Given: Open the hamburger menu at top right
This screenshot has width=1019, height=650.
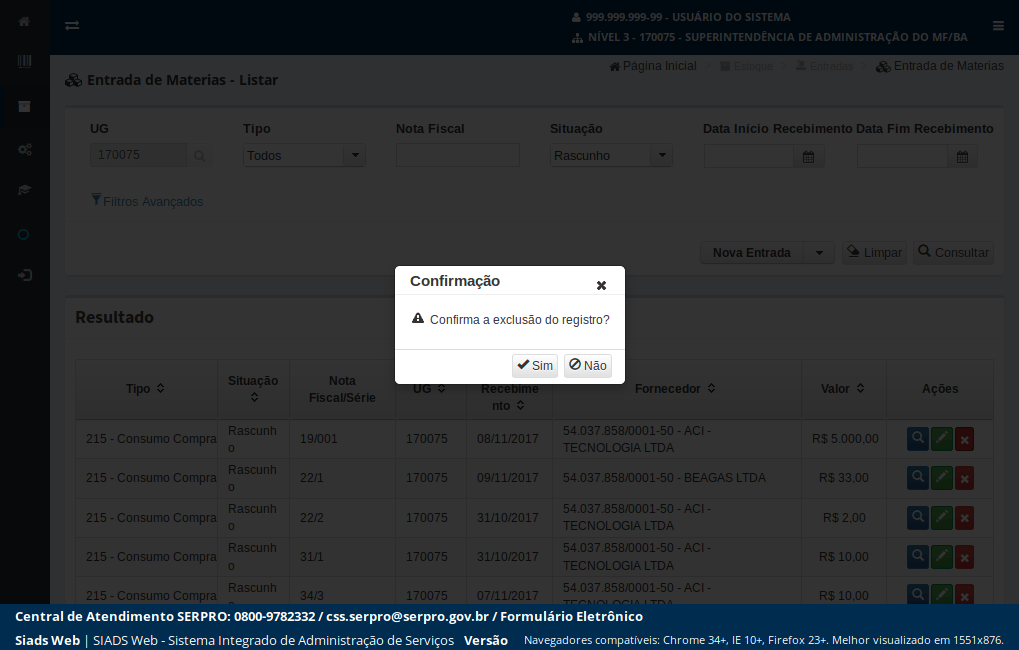Looking at the screenshot, I should click(x=998, y=25).
